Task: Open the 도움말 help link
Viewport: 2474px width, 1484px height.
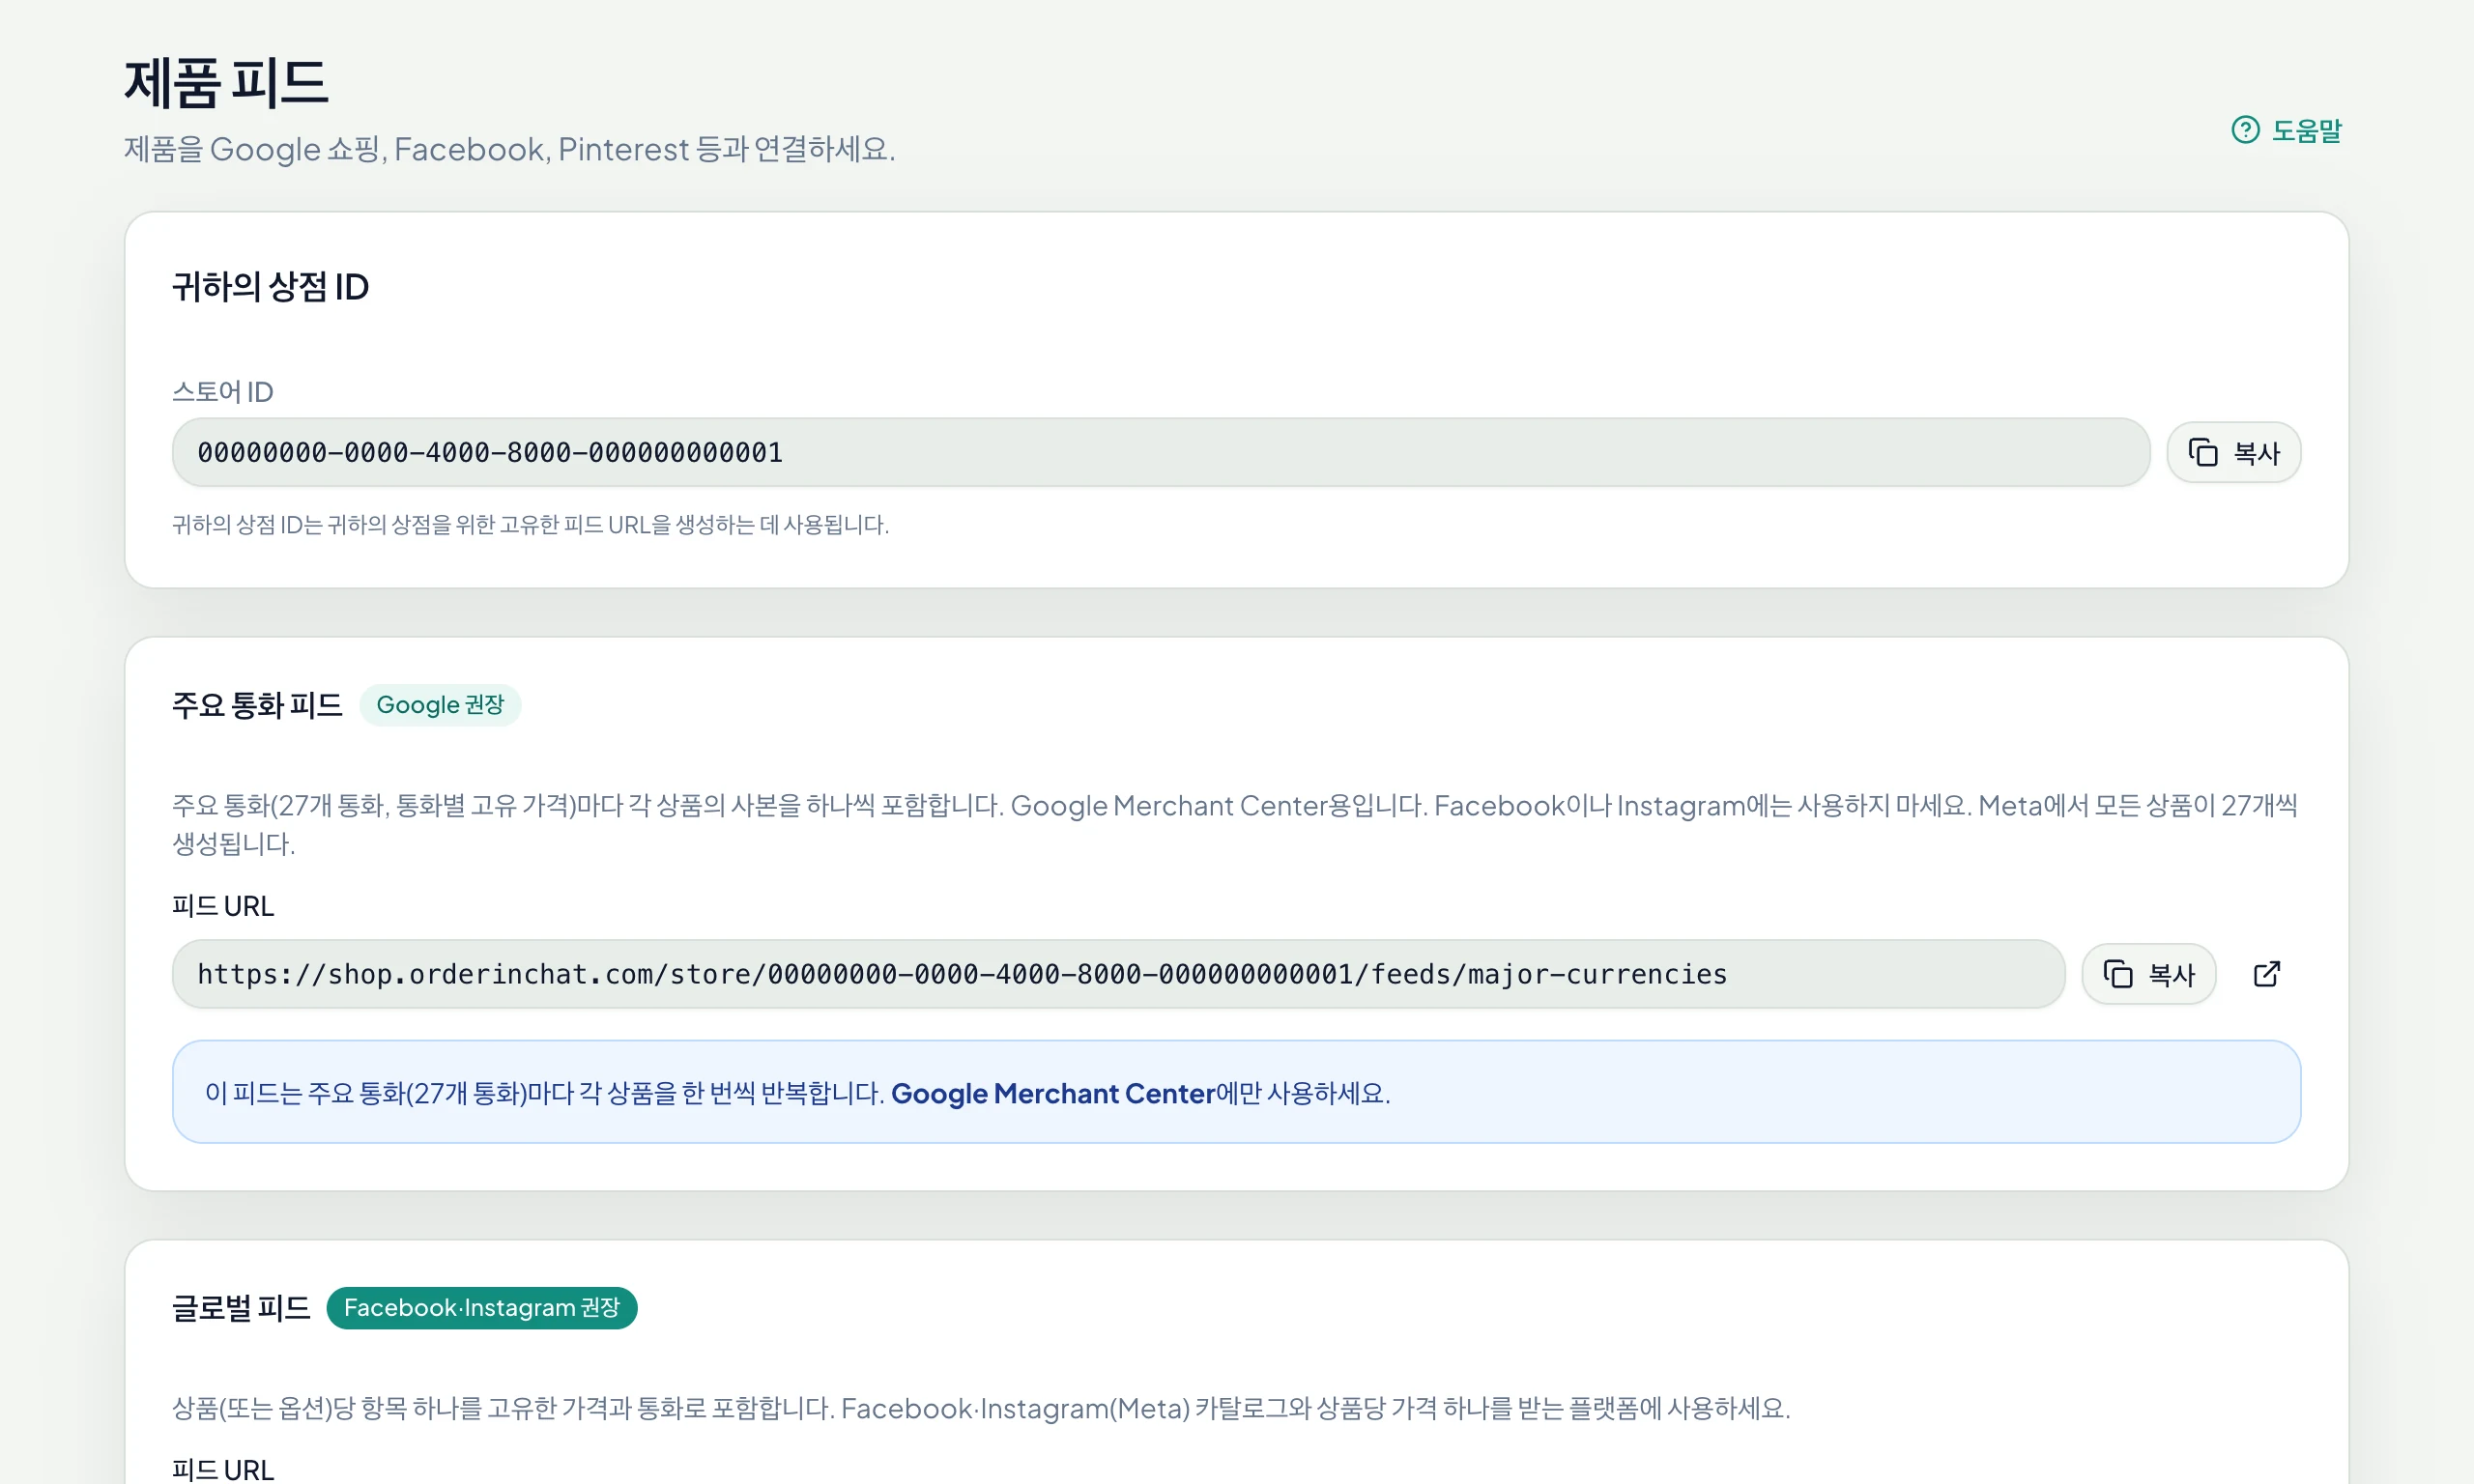Action: [x=2286, y=130]
